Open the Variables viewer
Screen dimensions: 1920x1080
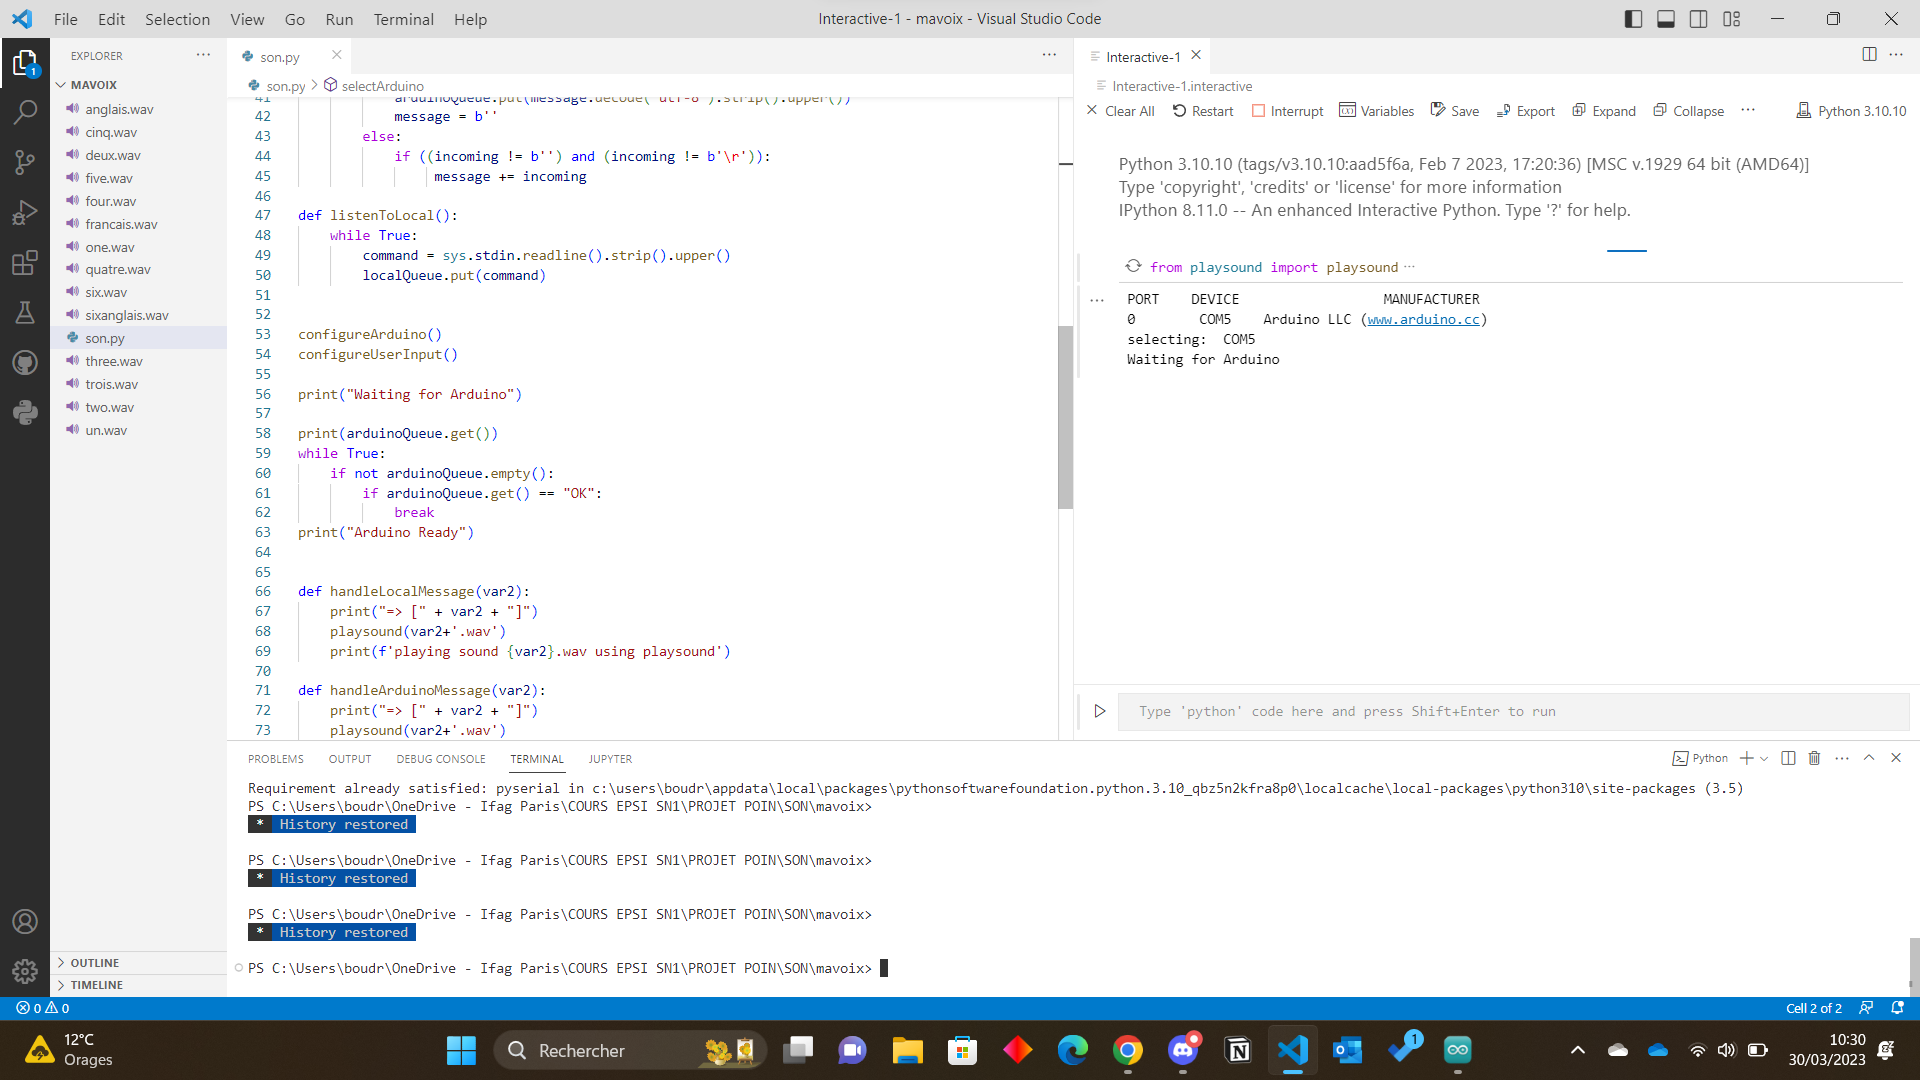pos(1376,111)
